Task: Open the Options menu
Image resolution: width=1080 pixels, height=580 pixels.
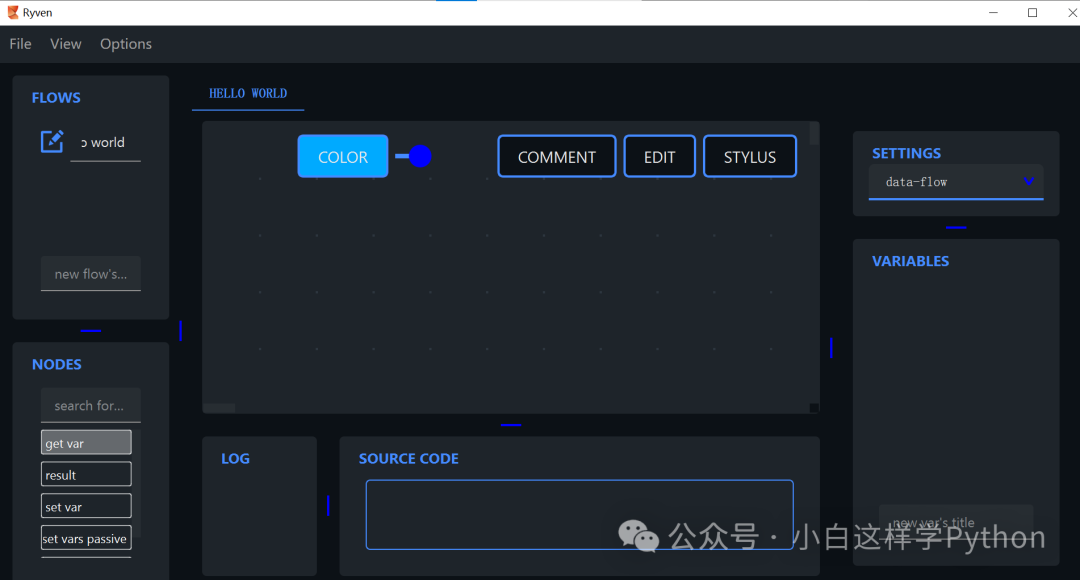Action: coord(126,44)
